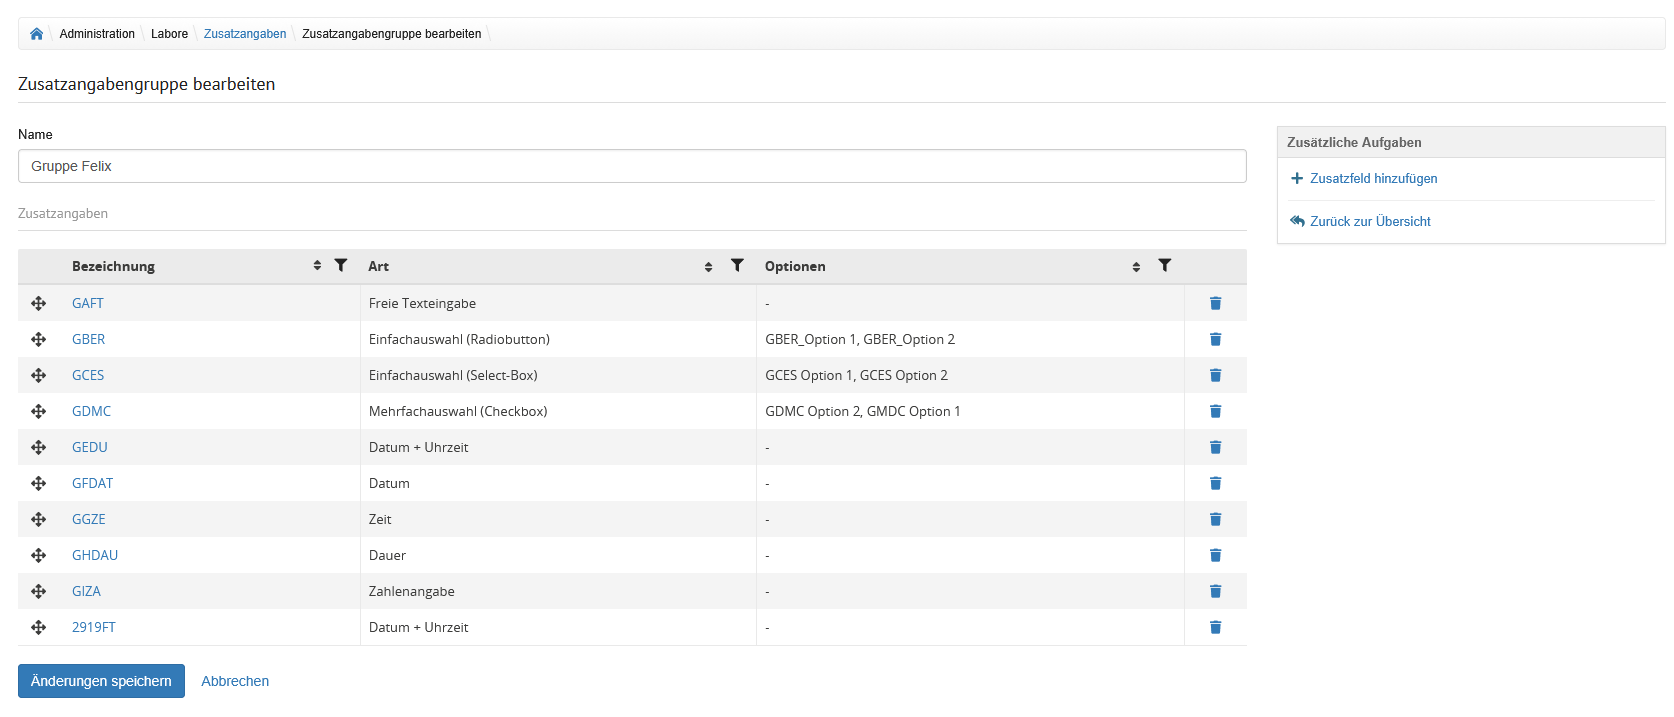The height and width of the screenshot is (717, 1674).
Task: Open the filter for Art column
Action: coord(737,265)
